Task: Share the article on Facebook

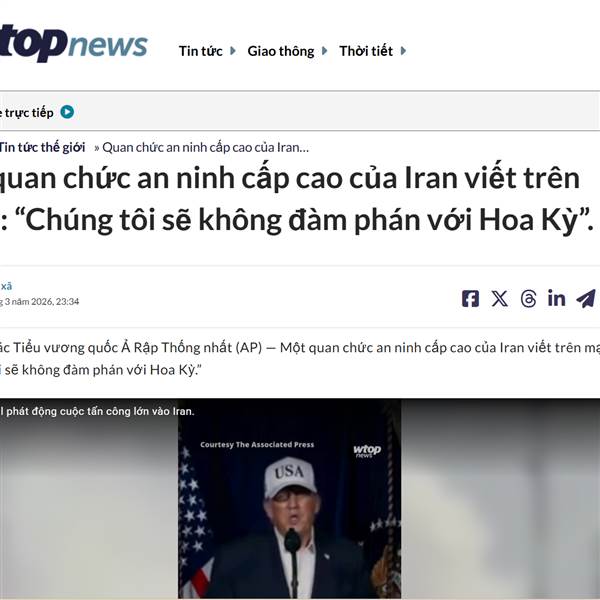Action: [x=470, y=298]
